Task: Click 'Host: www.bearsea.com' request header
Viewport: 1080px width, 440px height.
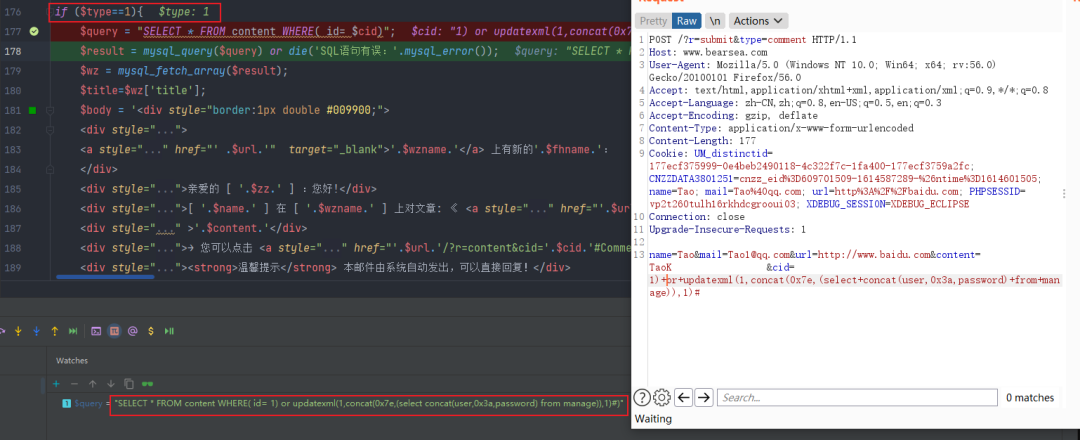Action: (x=708, y=52)
